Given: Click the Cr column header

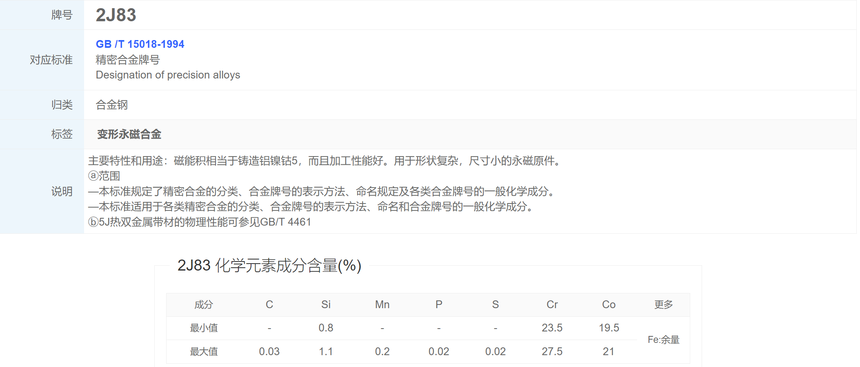Looking at the screenshot, I should tap(552, 304).
